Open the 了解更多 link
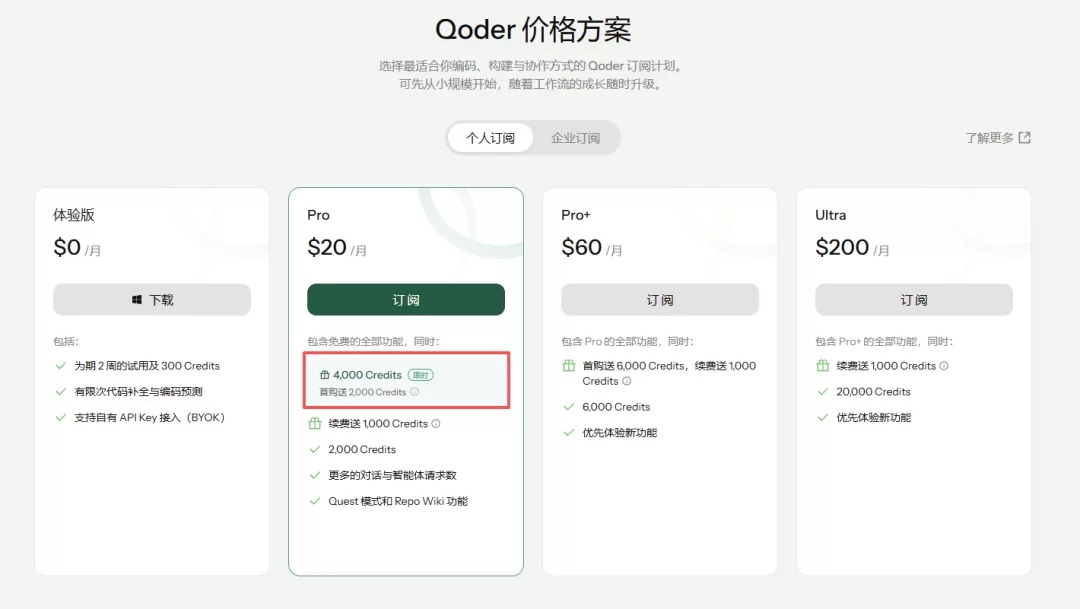This screenshot has width=1080, height=609. coord(997,138)
